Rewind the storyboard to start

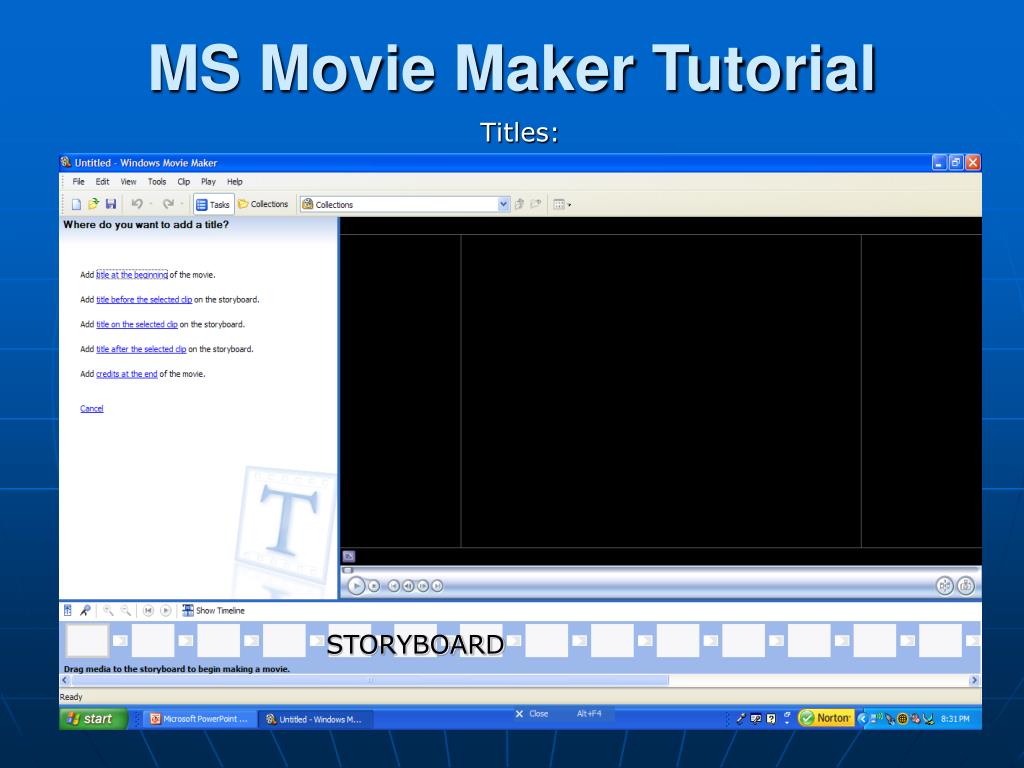pyautogui.click(x=148, y=611)
